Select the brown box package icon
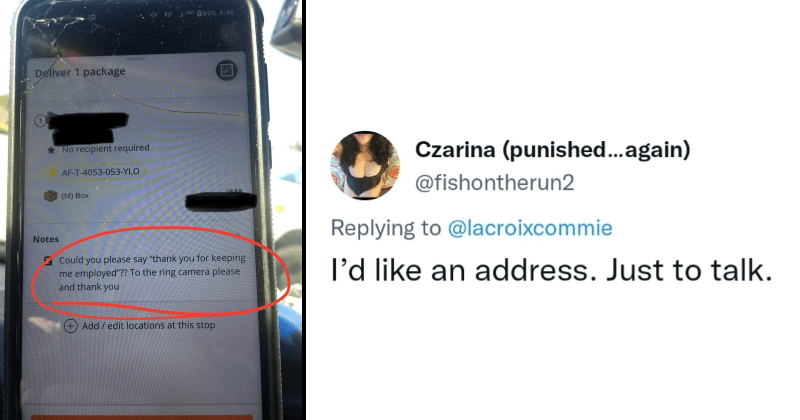Screen dimensions: 800x420 51,196
